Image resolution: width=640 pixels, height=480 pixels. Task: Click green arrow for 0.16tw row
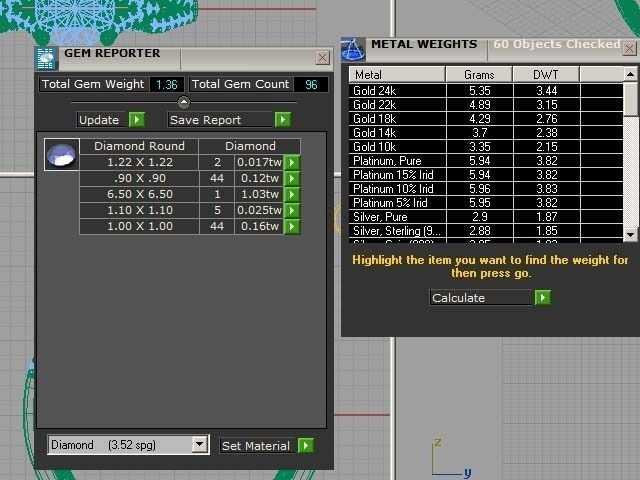[292, 226]
